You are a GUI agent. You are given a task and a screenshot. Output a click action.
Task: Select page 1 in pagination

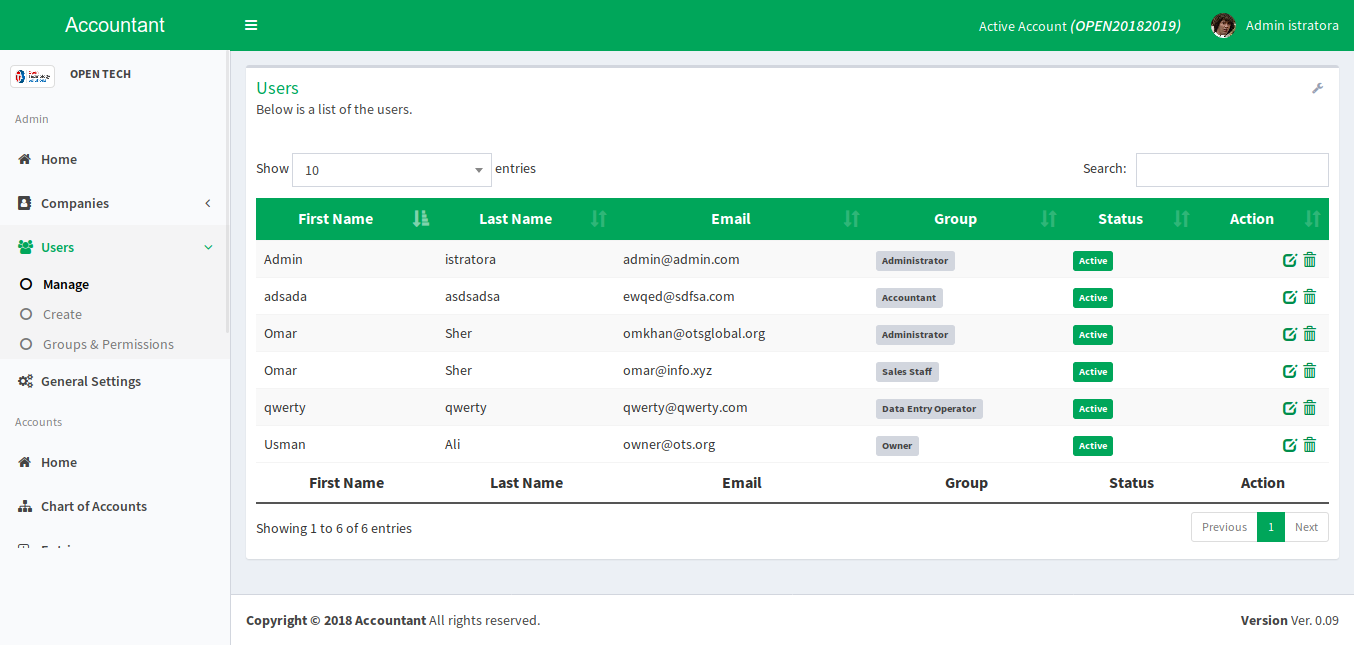[x=1271, y=527]
